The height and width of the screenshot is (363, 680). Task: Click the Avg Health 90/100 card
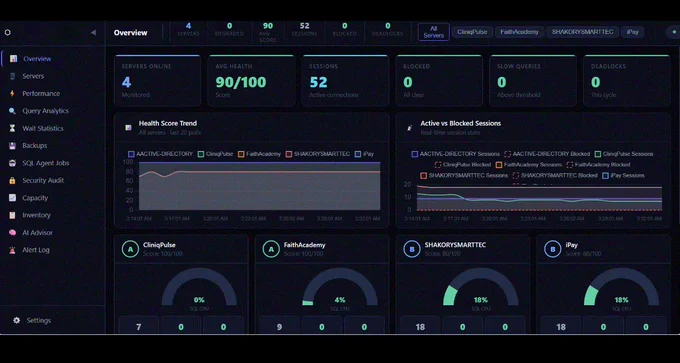tap(252, 81)
